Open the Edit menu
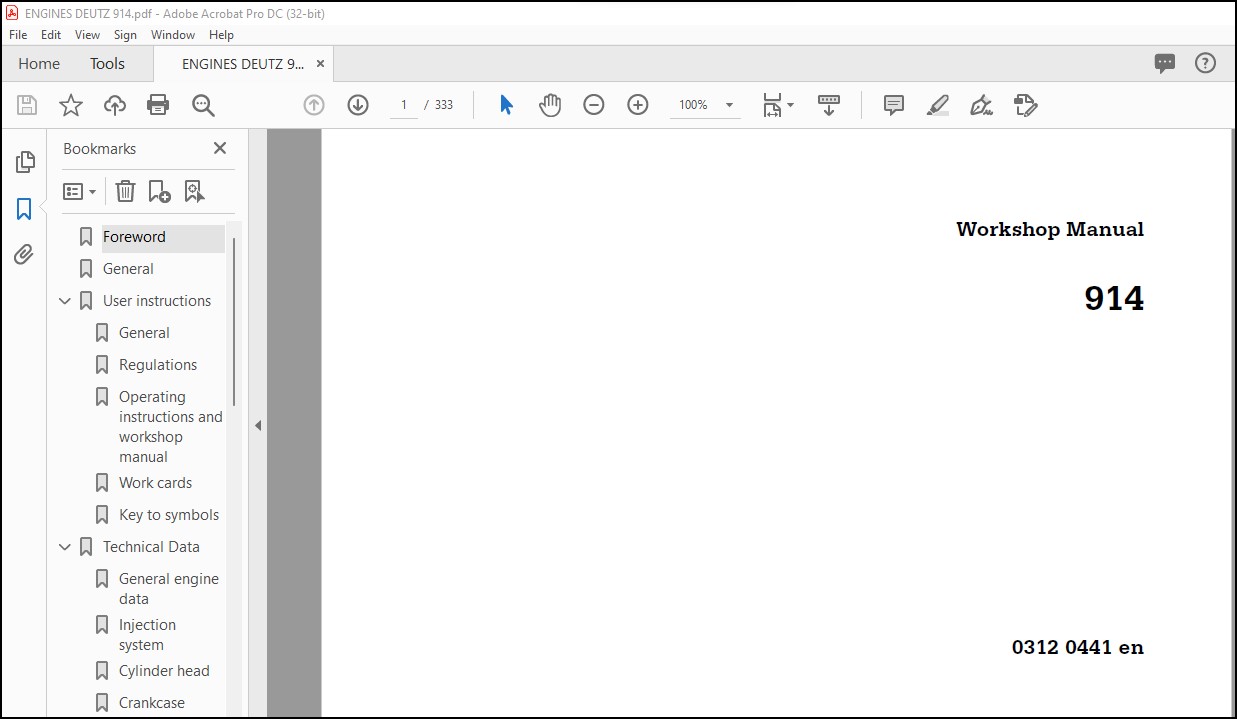Image resolution: width=1237 pixels, height=719 pixels. [51, 34]
